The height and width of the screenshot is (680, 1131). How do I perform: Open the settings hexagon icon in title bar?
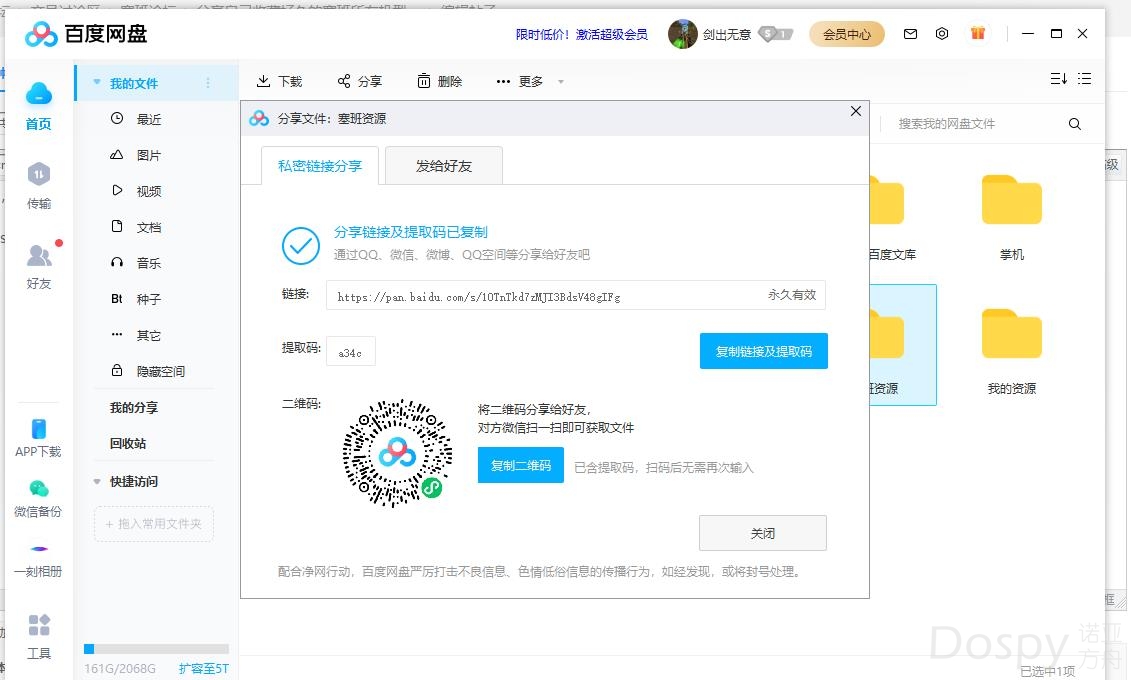tap(942, 34)
